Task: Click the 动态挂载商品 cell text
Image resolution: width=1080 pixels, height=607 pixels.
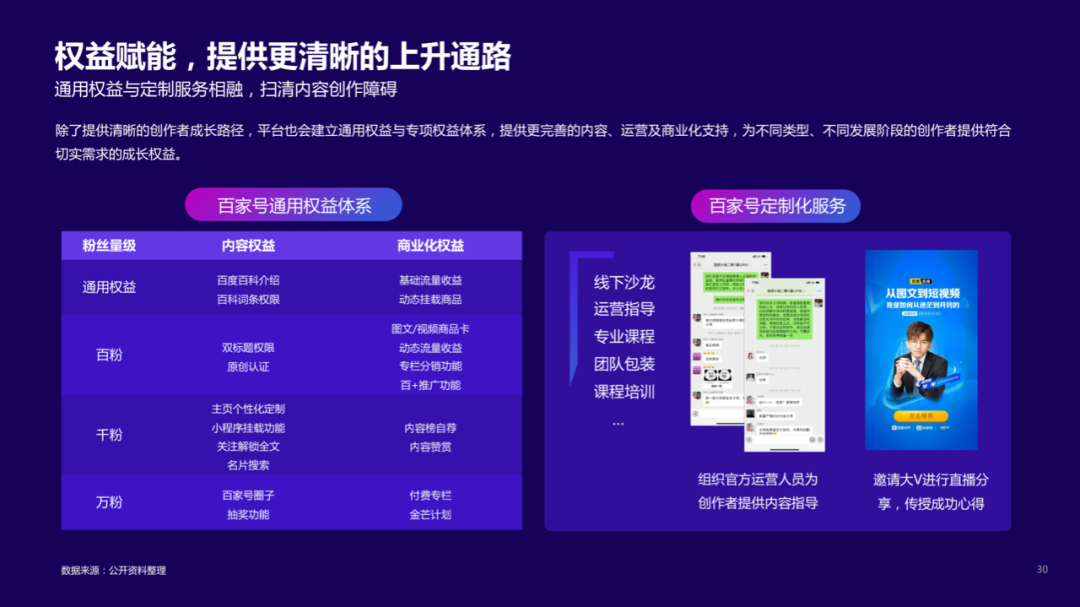Action: 430,300
